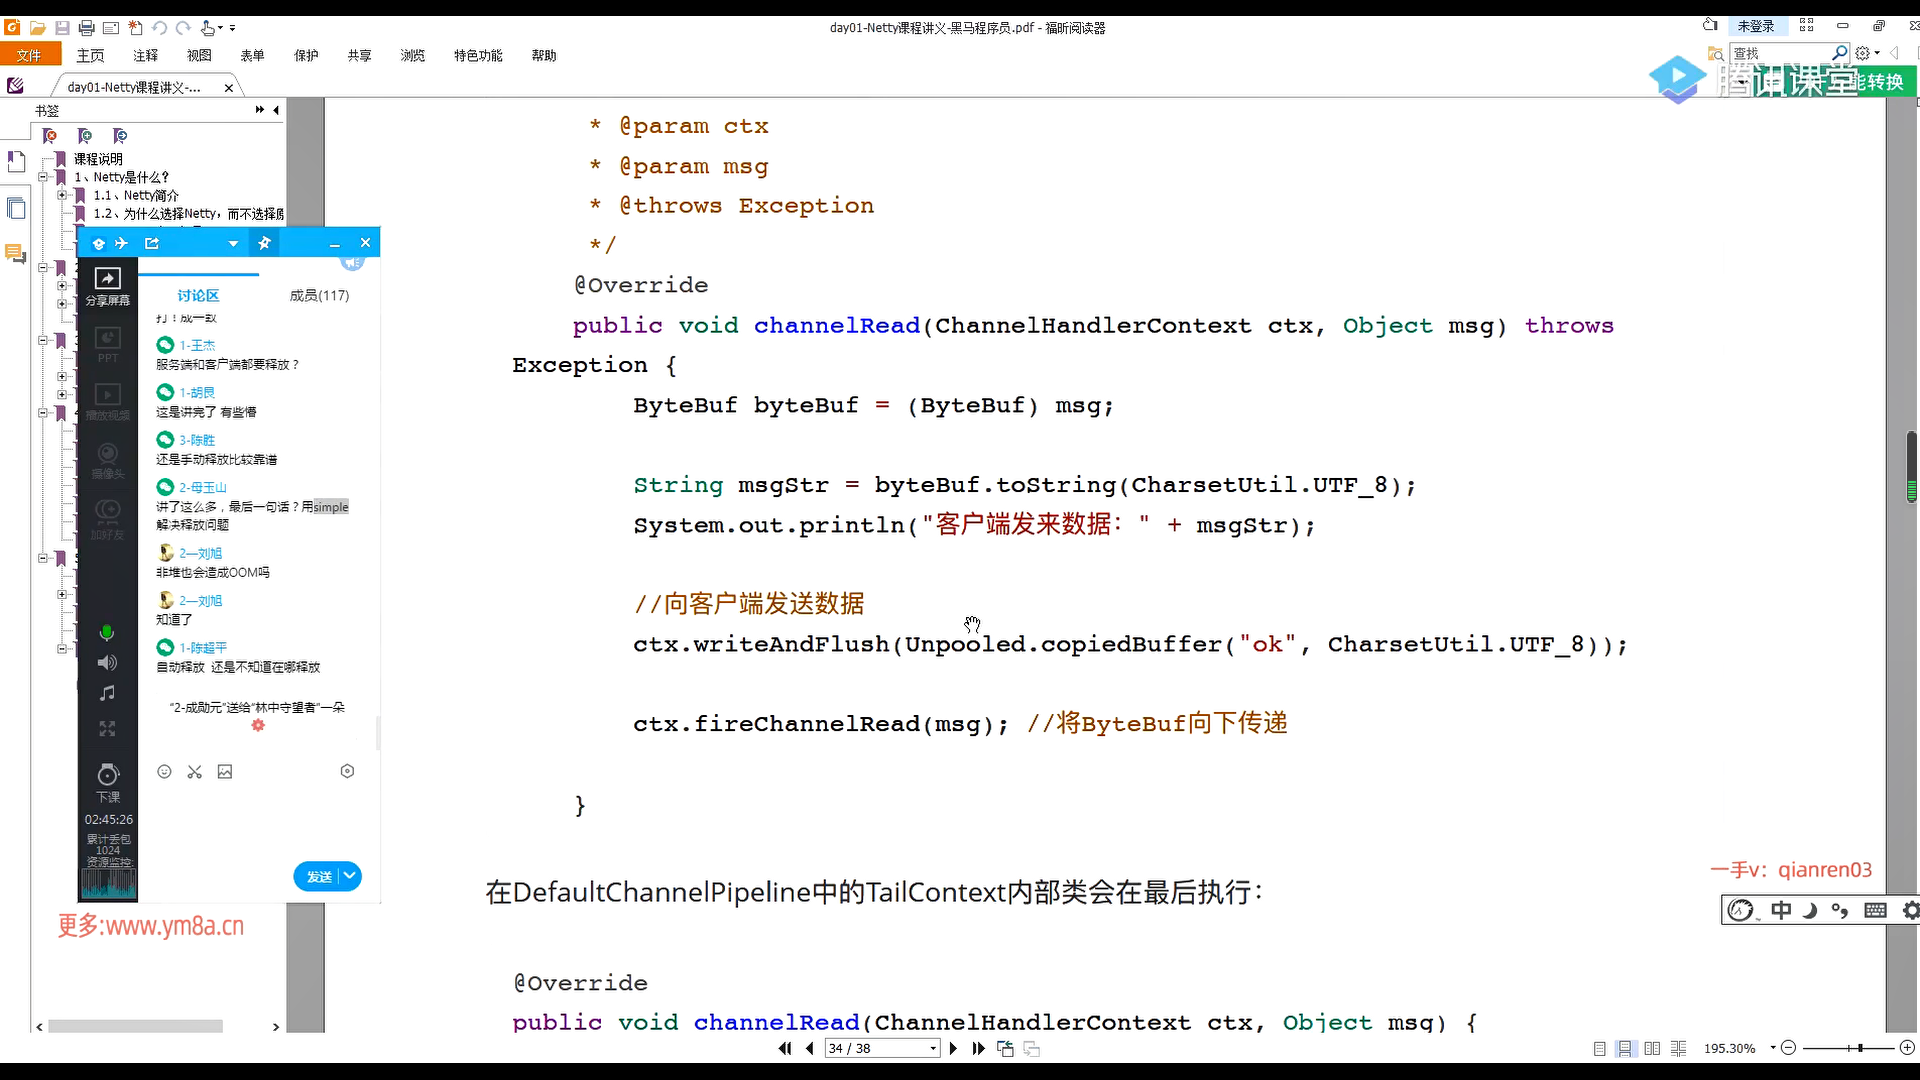Viewport: 1920px width, 1080px height.
Task: Toggle the microphone in classroom panel
Action: point(107,633)
